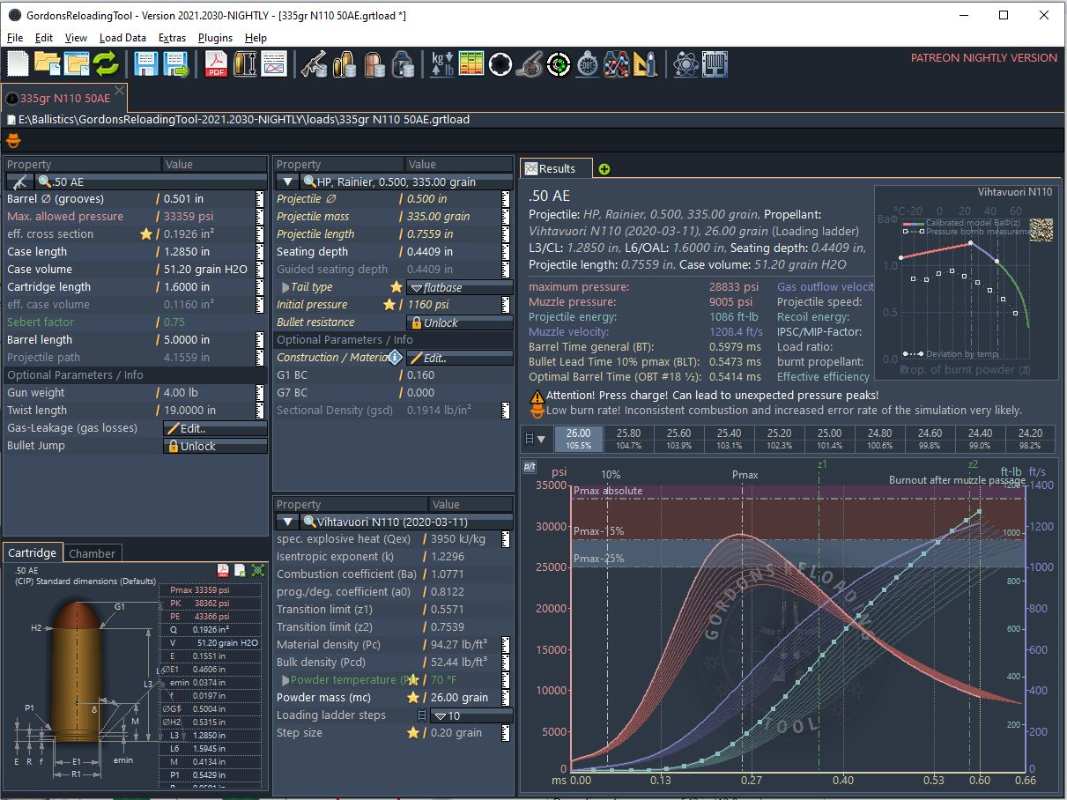
Task: Open a load file with the folder icon
Action: pyautogui.click(x=48, y=64)
